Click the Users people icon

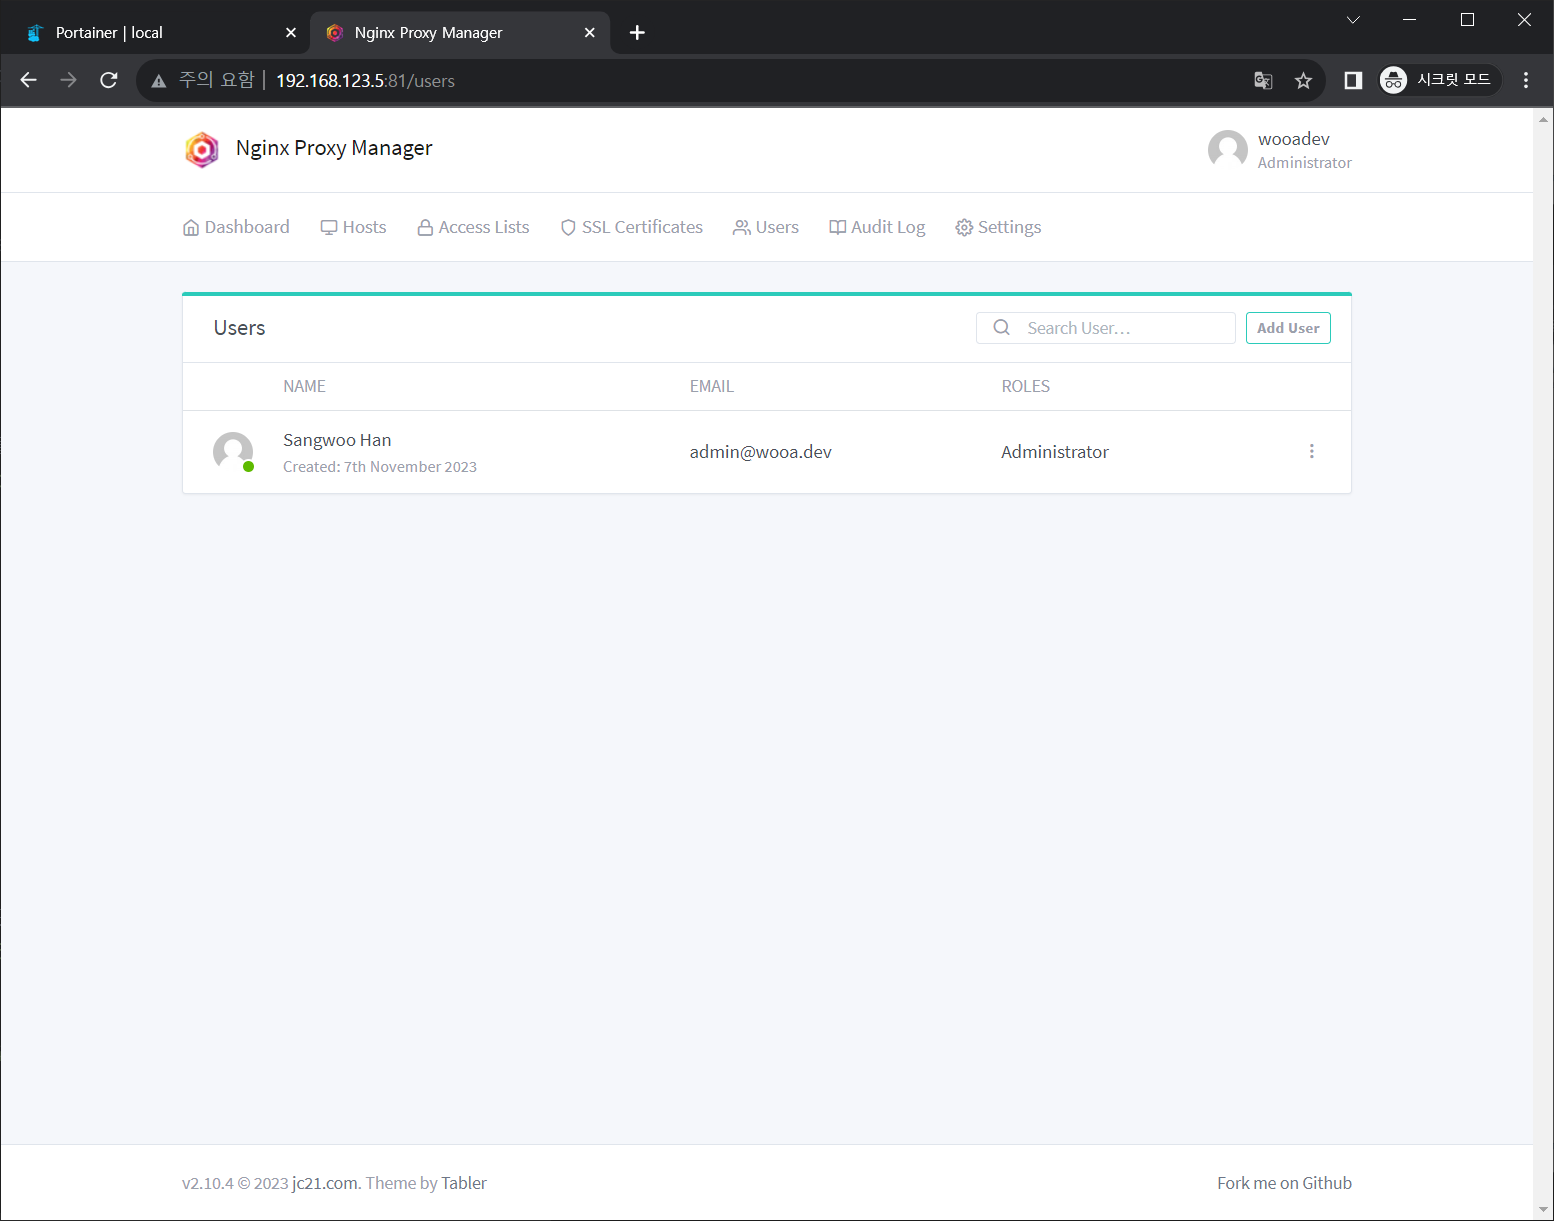tap(740, 227)
